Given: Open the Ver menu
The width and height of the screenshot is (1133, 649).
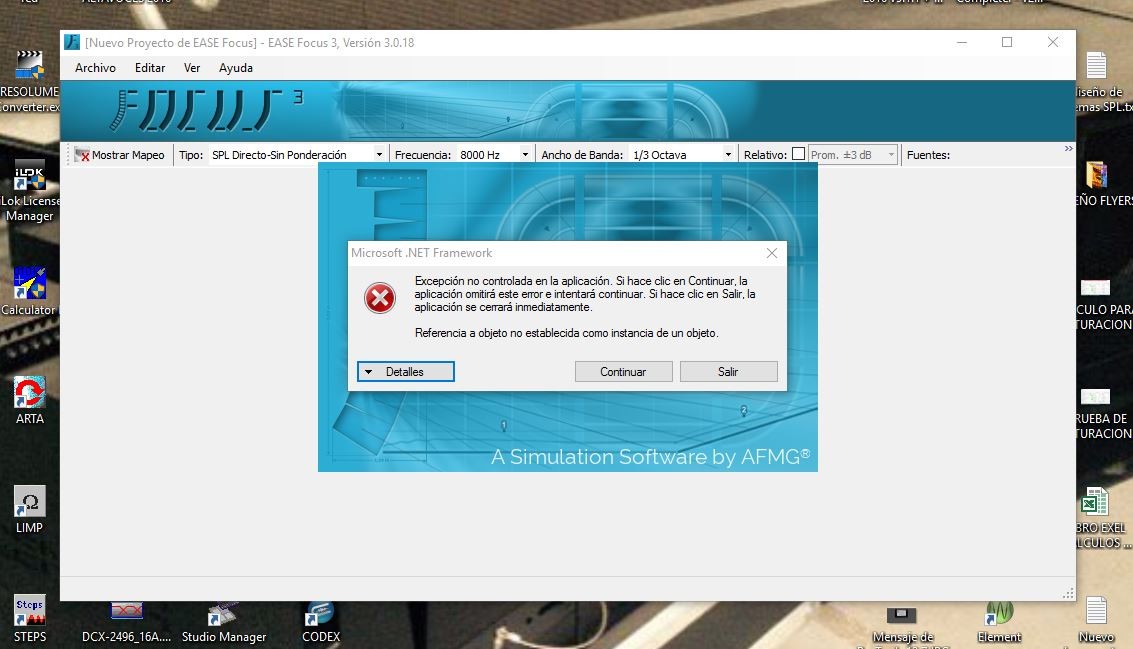Looking at the screenshot, I should pyautogui.click(x=191, y=68).
